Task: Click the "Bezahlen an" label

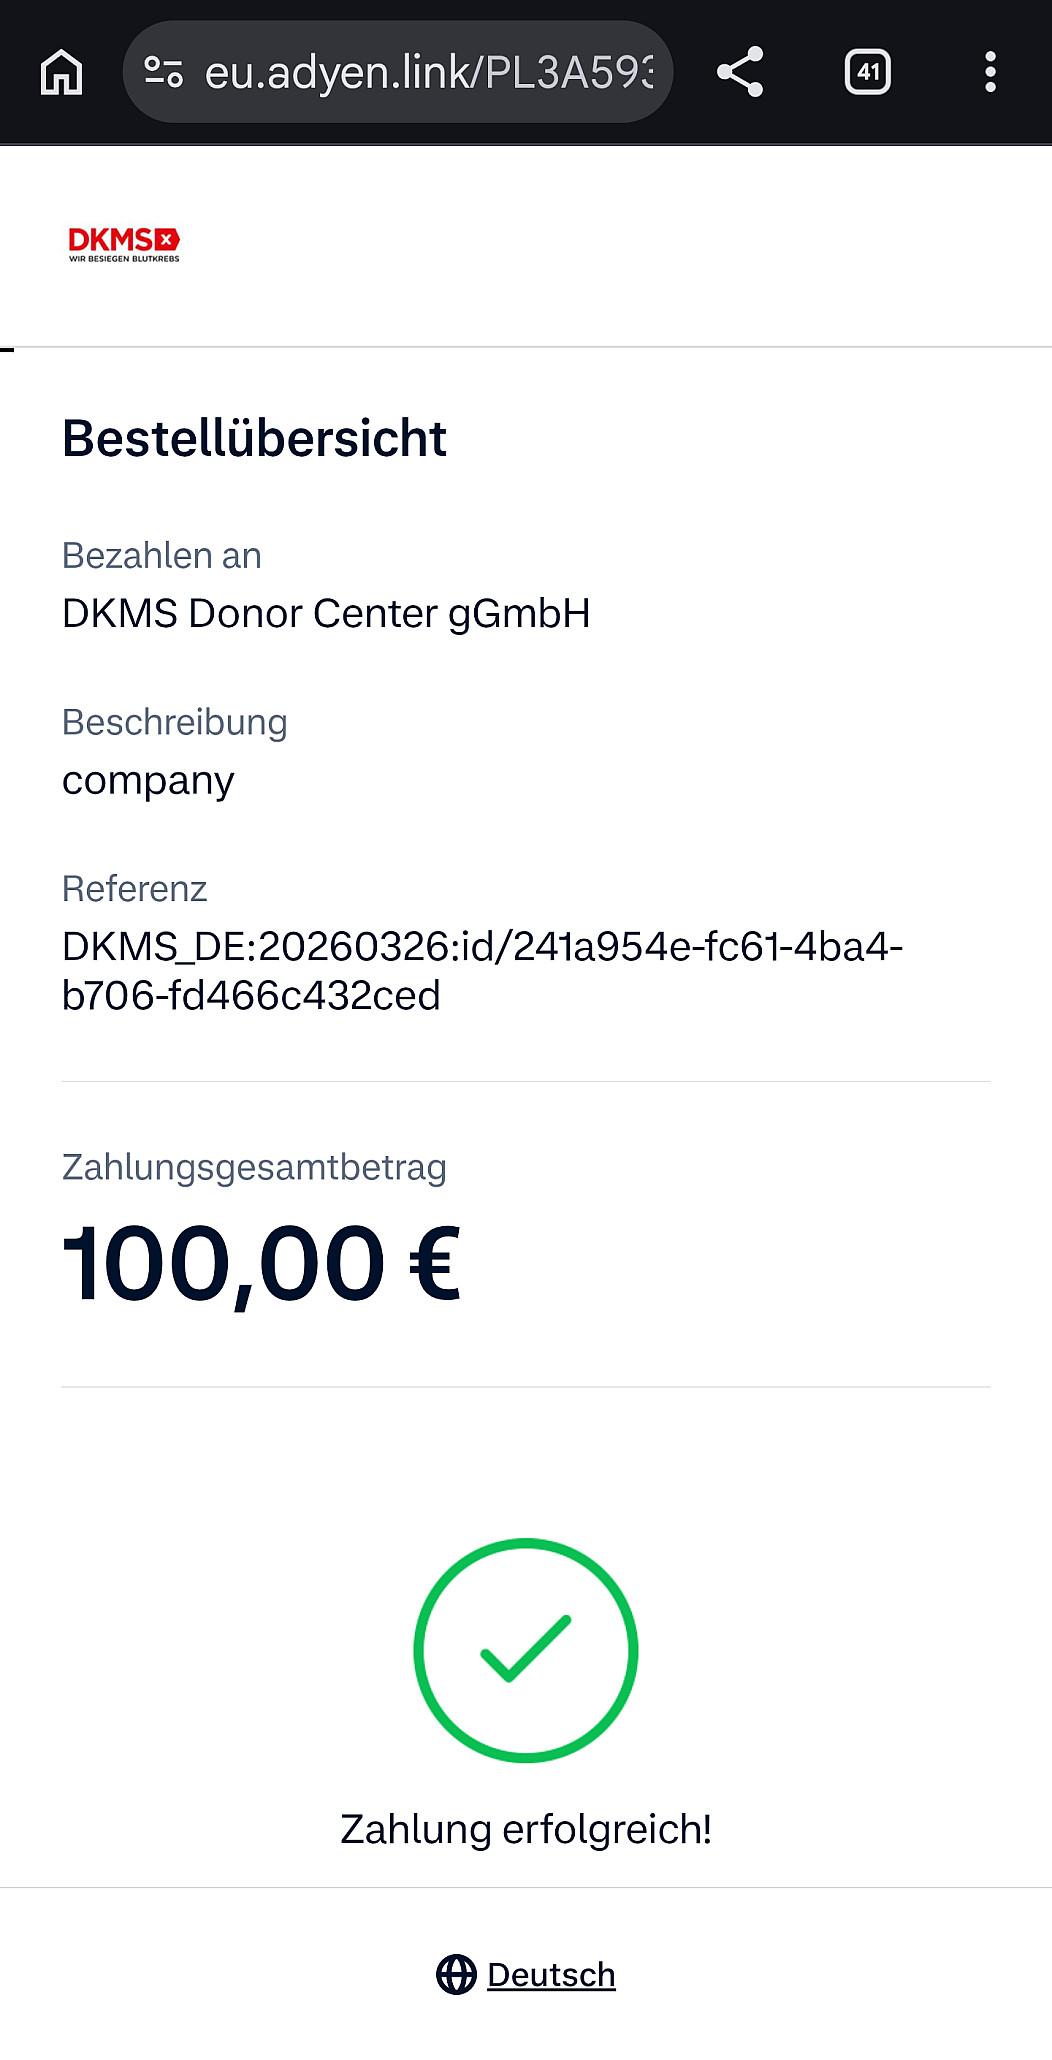Action: click(x=161, y=555)
